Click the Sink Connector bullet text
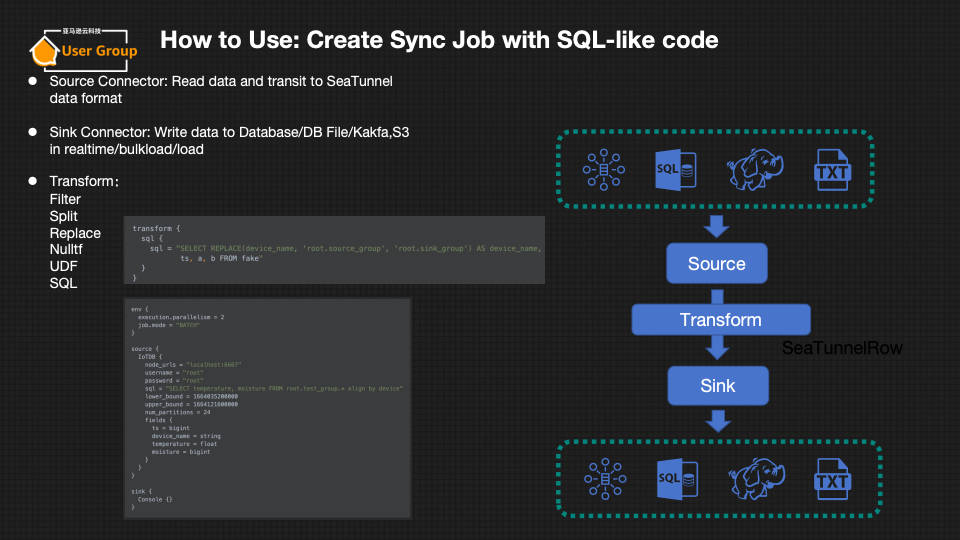 229,140
